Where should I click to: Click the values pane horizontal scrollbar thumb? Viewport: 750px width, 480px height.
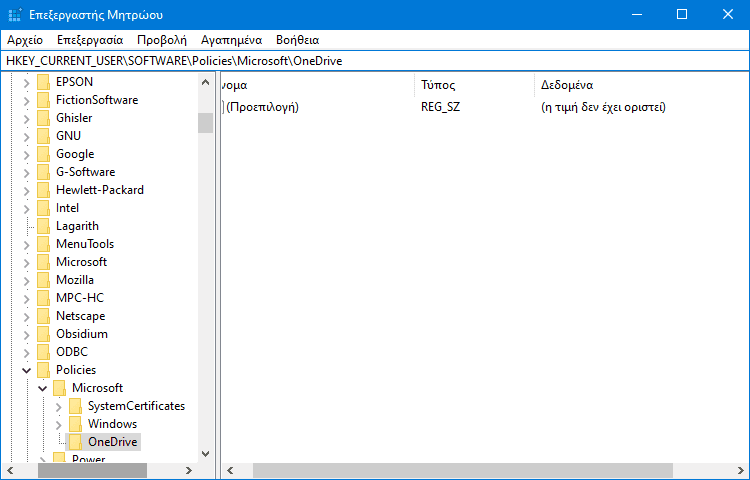pyautogui.click(x=463, y=471)
